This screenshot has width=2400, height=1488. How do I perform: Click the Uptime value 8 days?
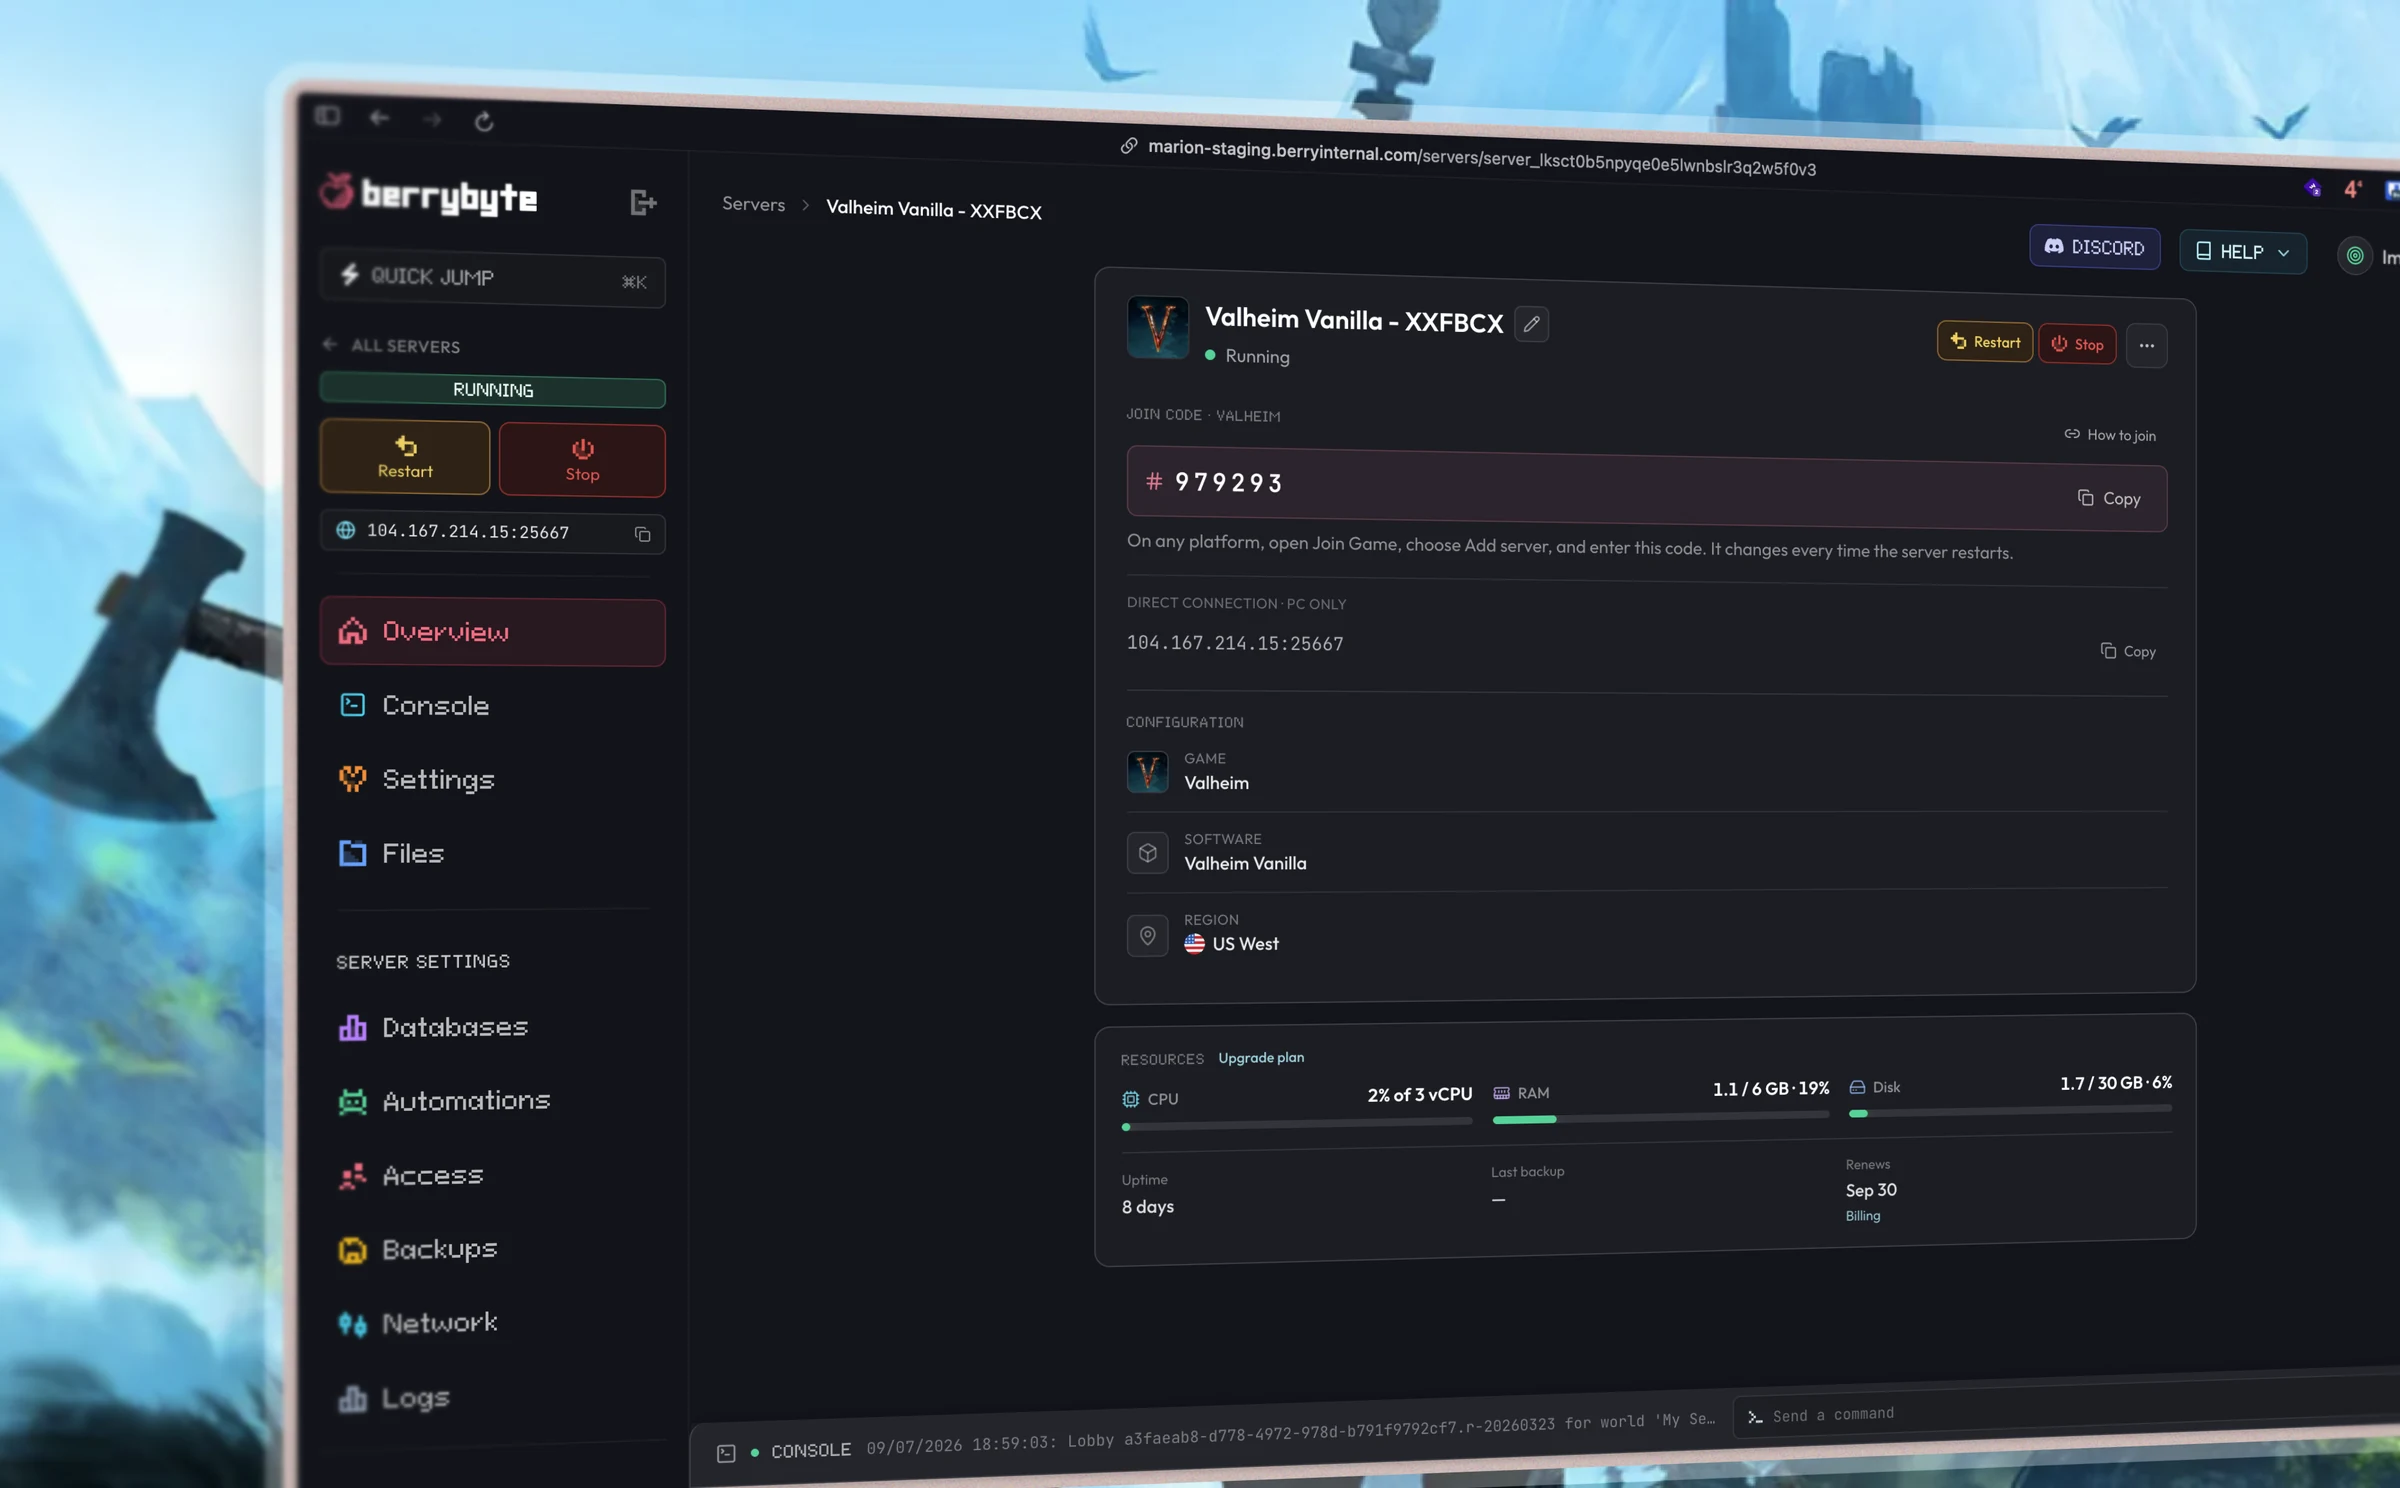coord(1148,1207)
